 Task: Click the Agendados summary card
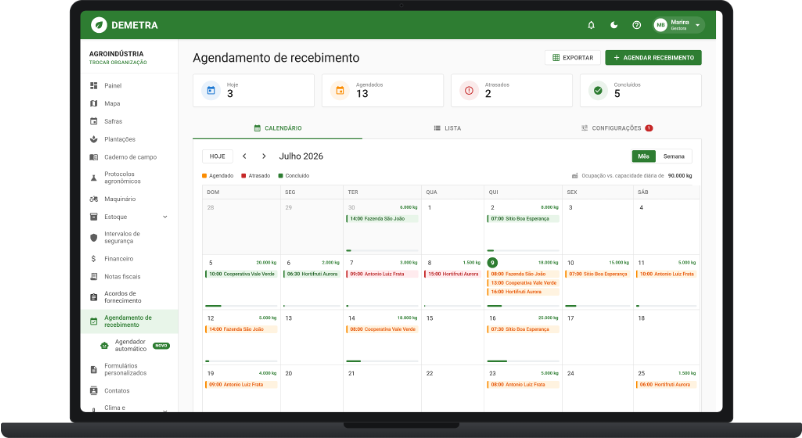[383, 91]
